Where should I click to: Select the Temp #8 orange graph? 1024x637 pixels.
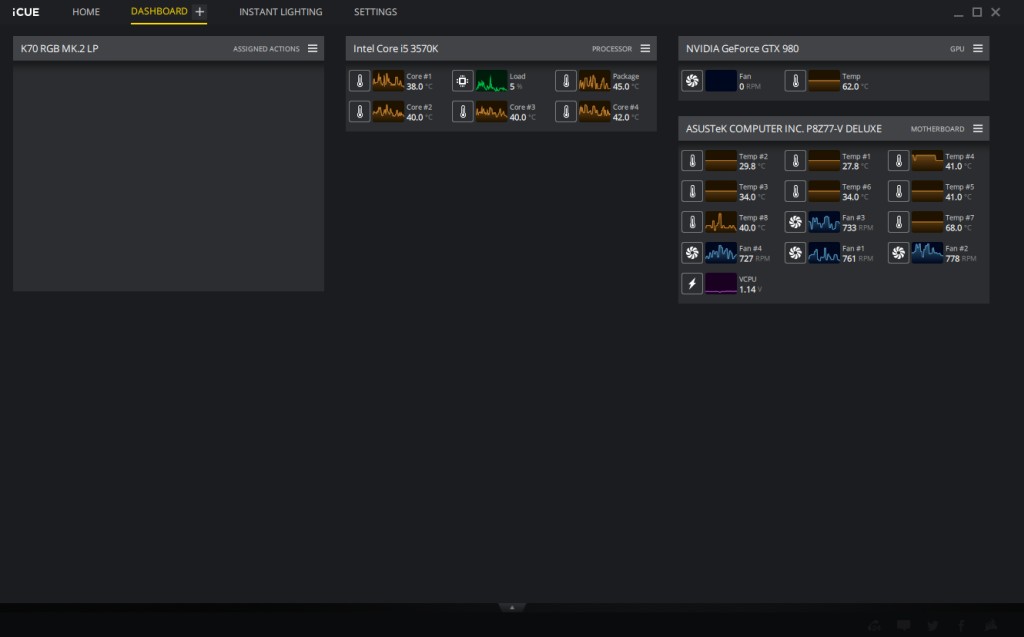coord(720,222)
